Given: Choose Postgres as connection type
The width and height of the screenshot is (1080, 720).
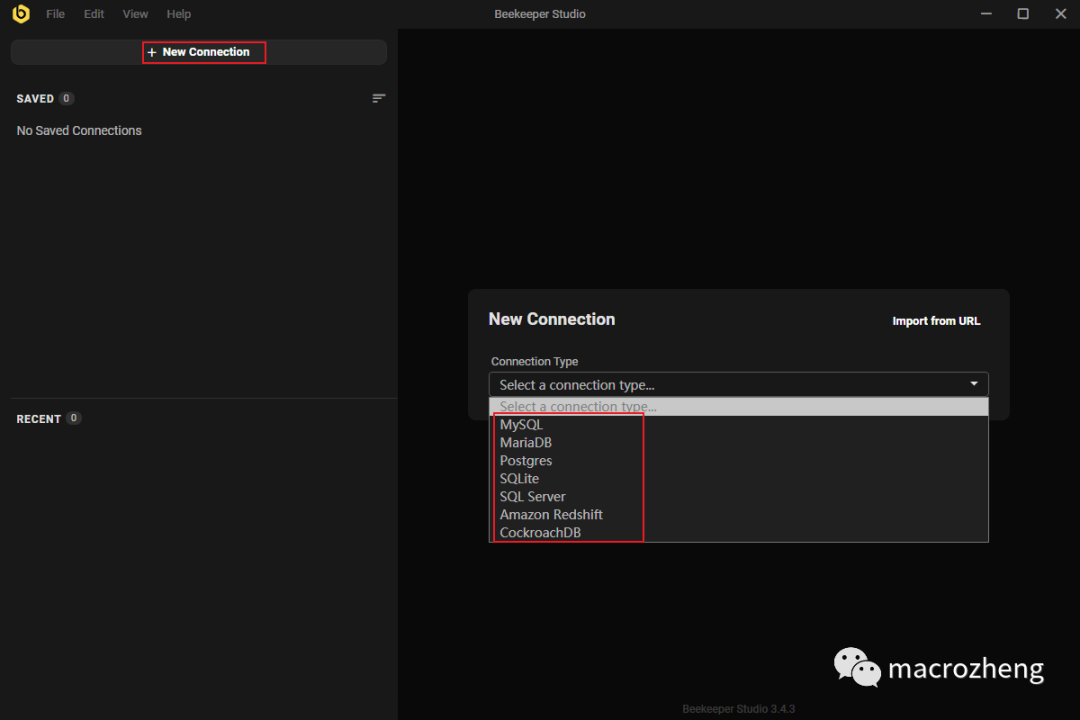Looking at the screenshot, I should point(738,460).
